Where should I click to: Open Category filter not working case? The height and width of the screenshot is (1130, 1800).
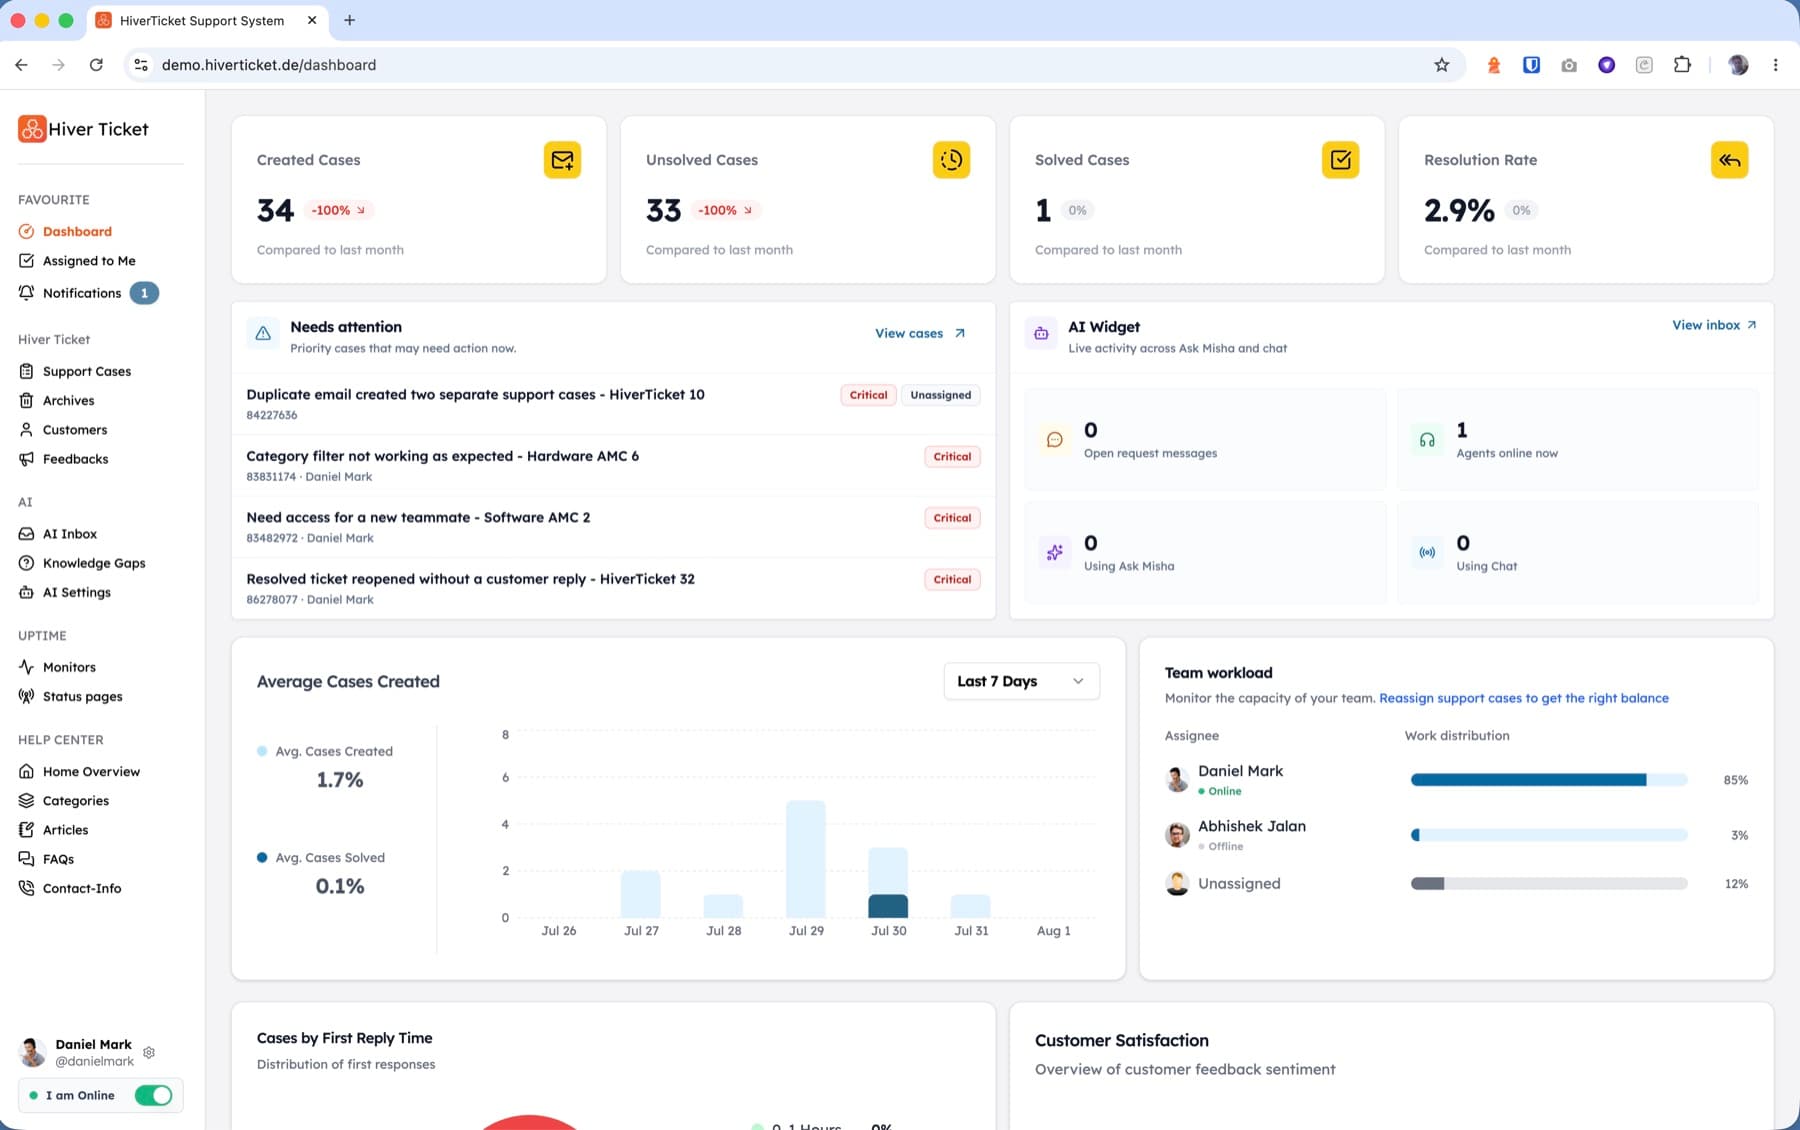613,466
